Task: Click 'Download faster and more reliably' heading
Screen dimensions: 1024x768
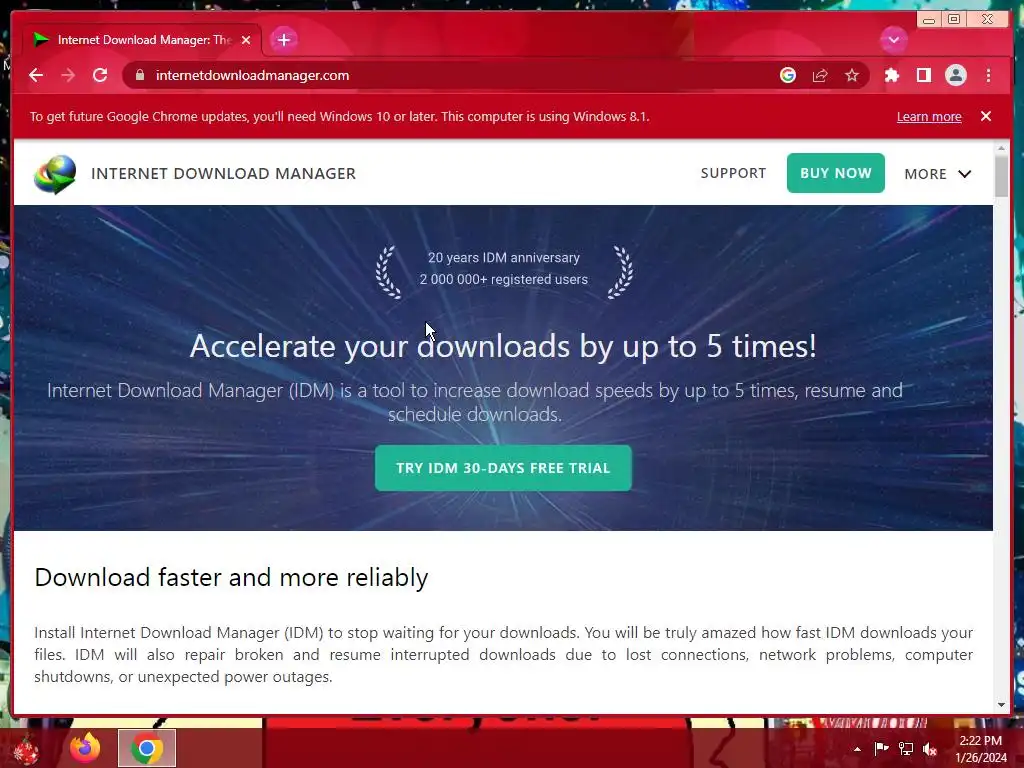Action: coord(231,578)
